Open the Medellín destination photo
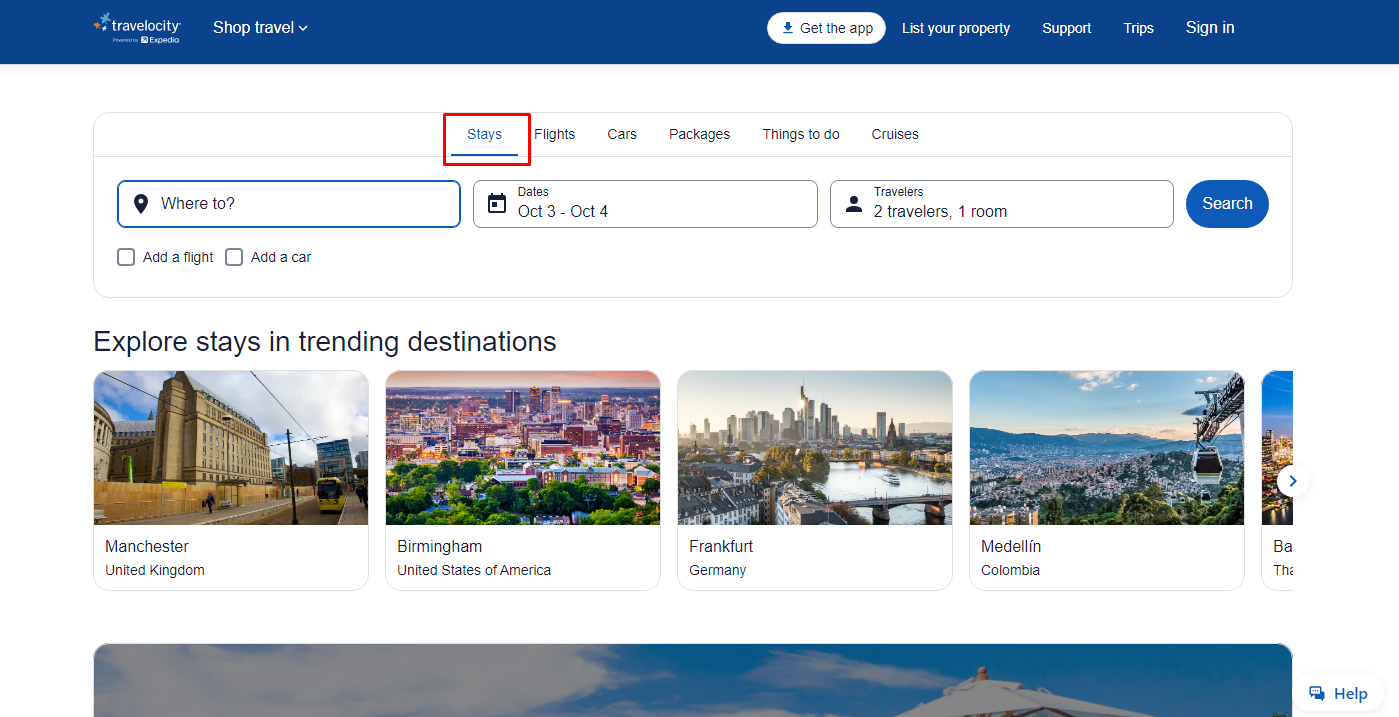1399x717 pixels. click(1107, 448)
